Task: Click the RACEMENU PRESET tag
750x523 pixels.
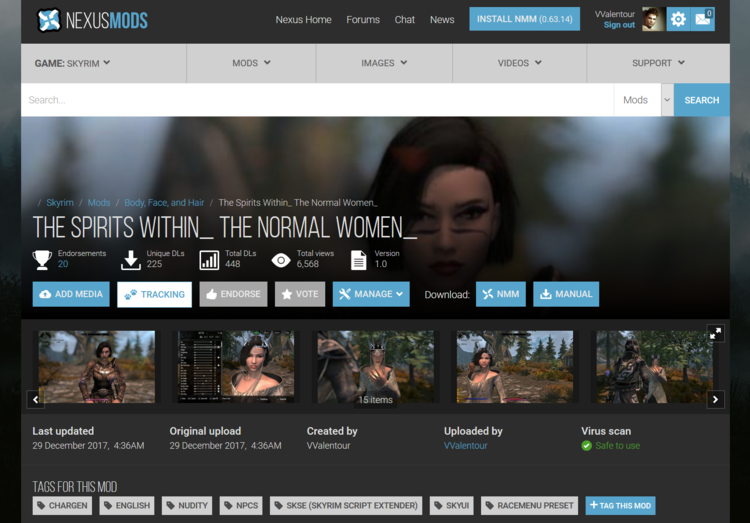Action: point(529,505)
